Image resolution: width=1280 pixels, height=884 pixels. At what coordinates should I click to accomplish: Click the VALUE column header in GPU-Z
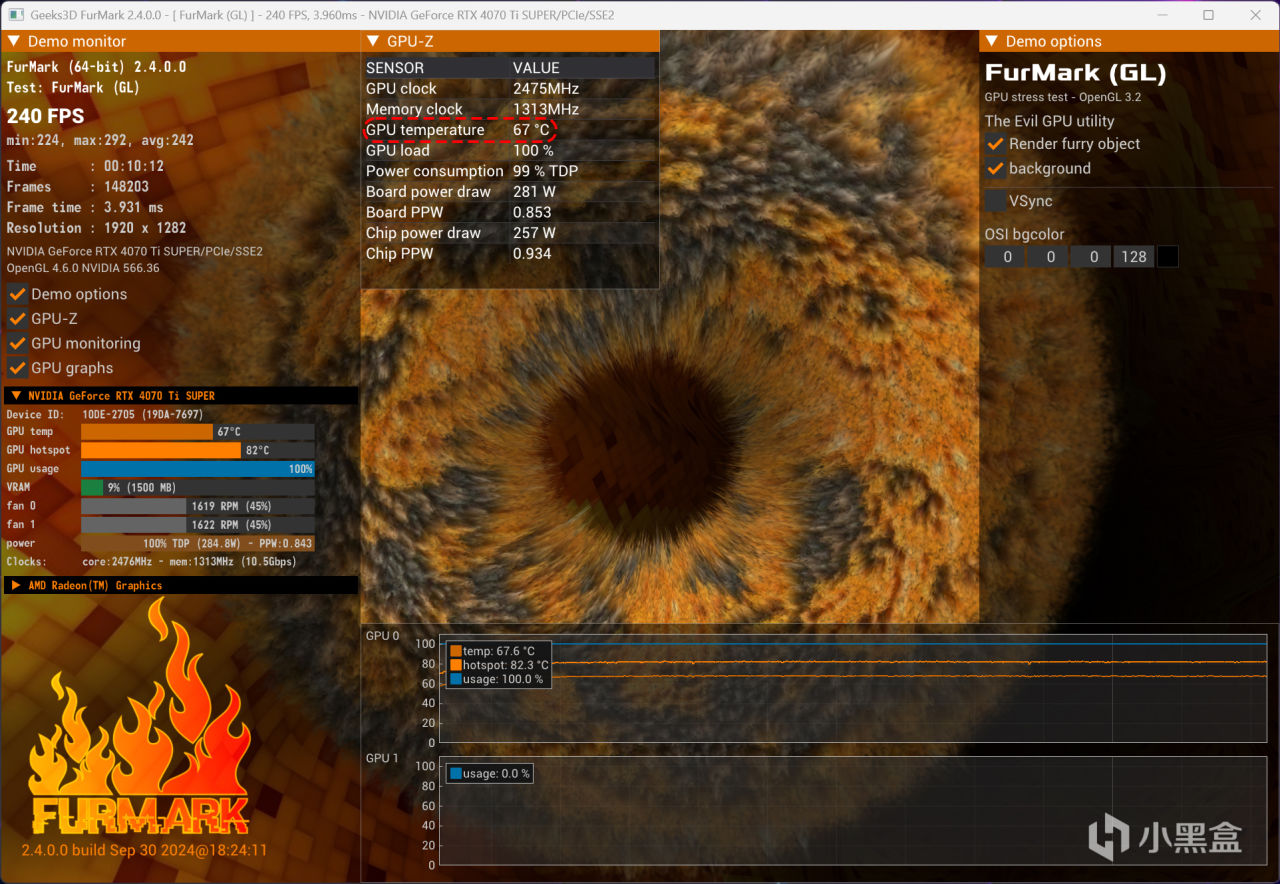(536, 68)
